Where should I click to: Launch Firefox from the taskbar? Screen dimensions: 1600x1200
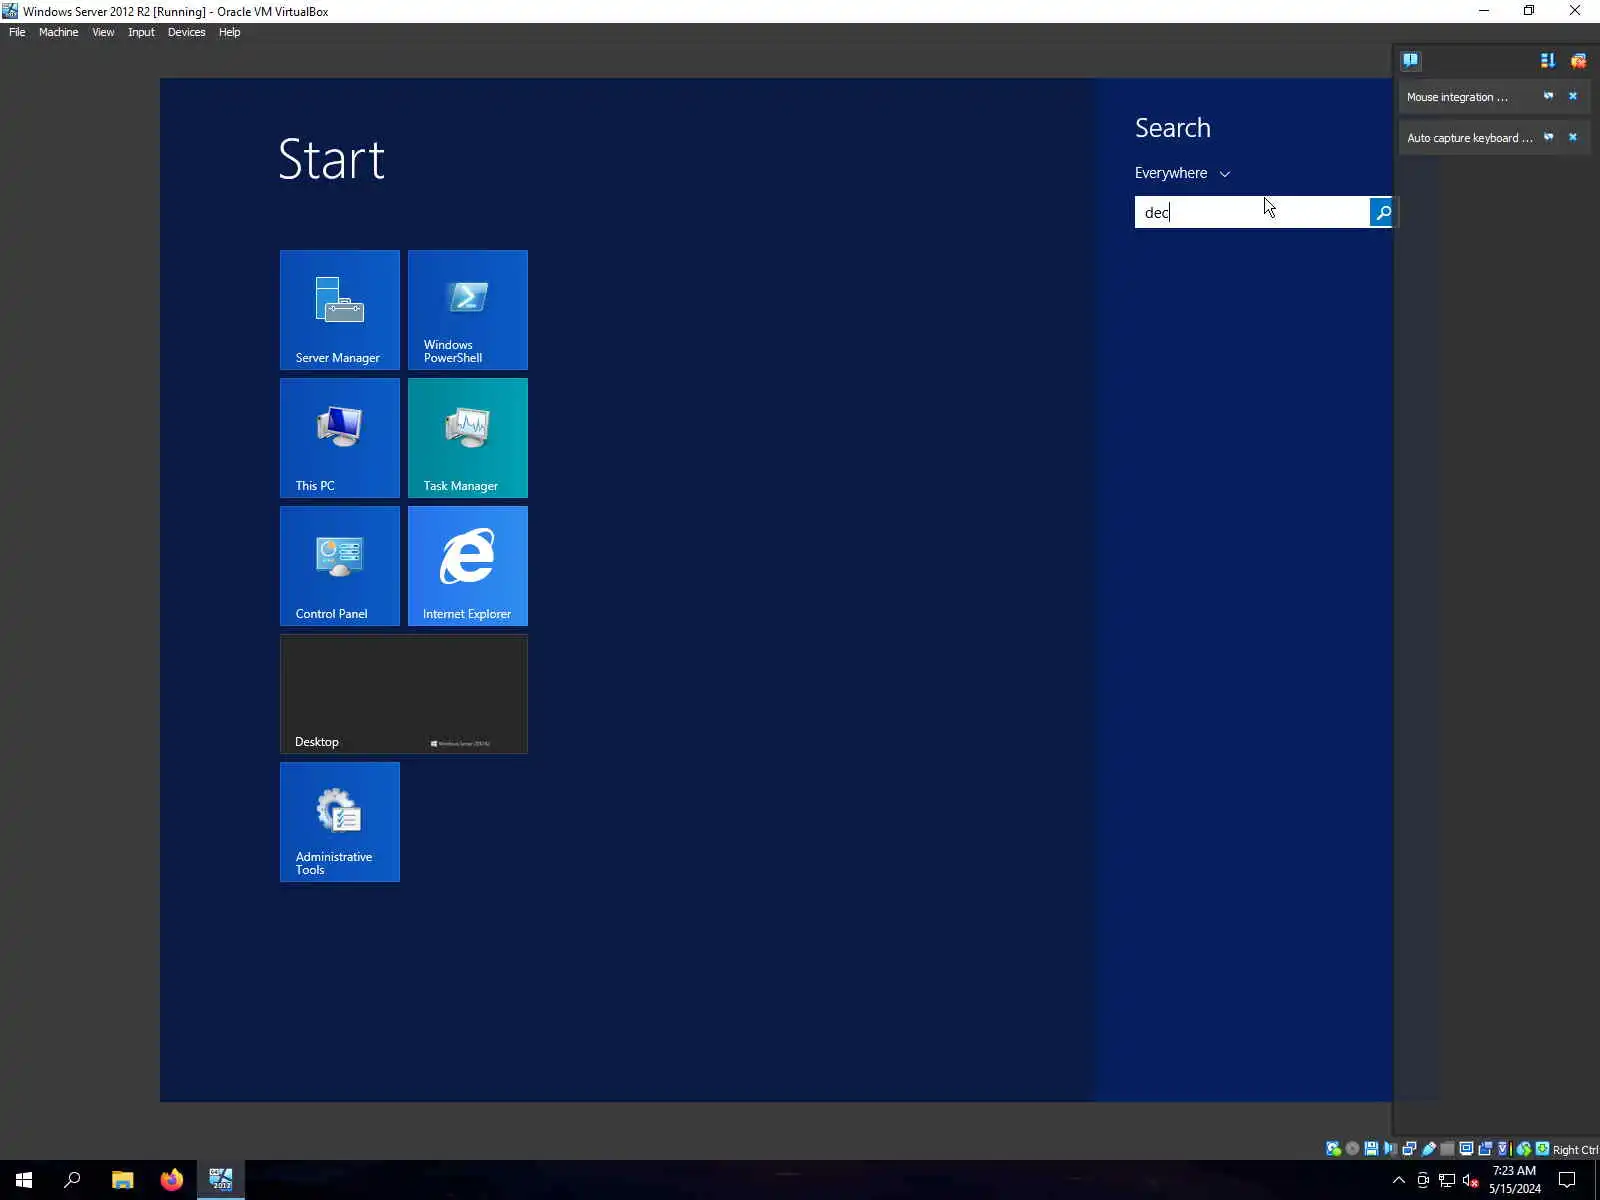172,1180
